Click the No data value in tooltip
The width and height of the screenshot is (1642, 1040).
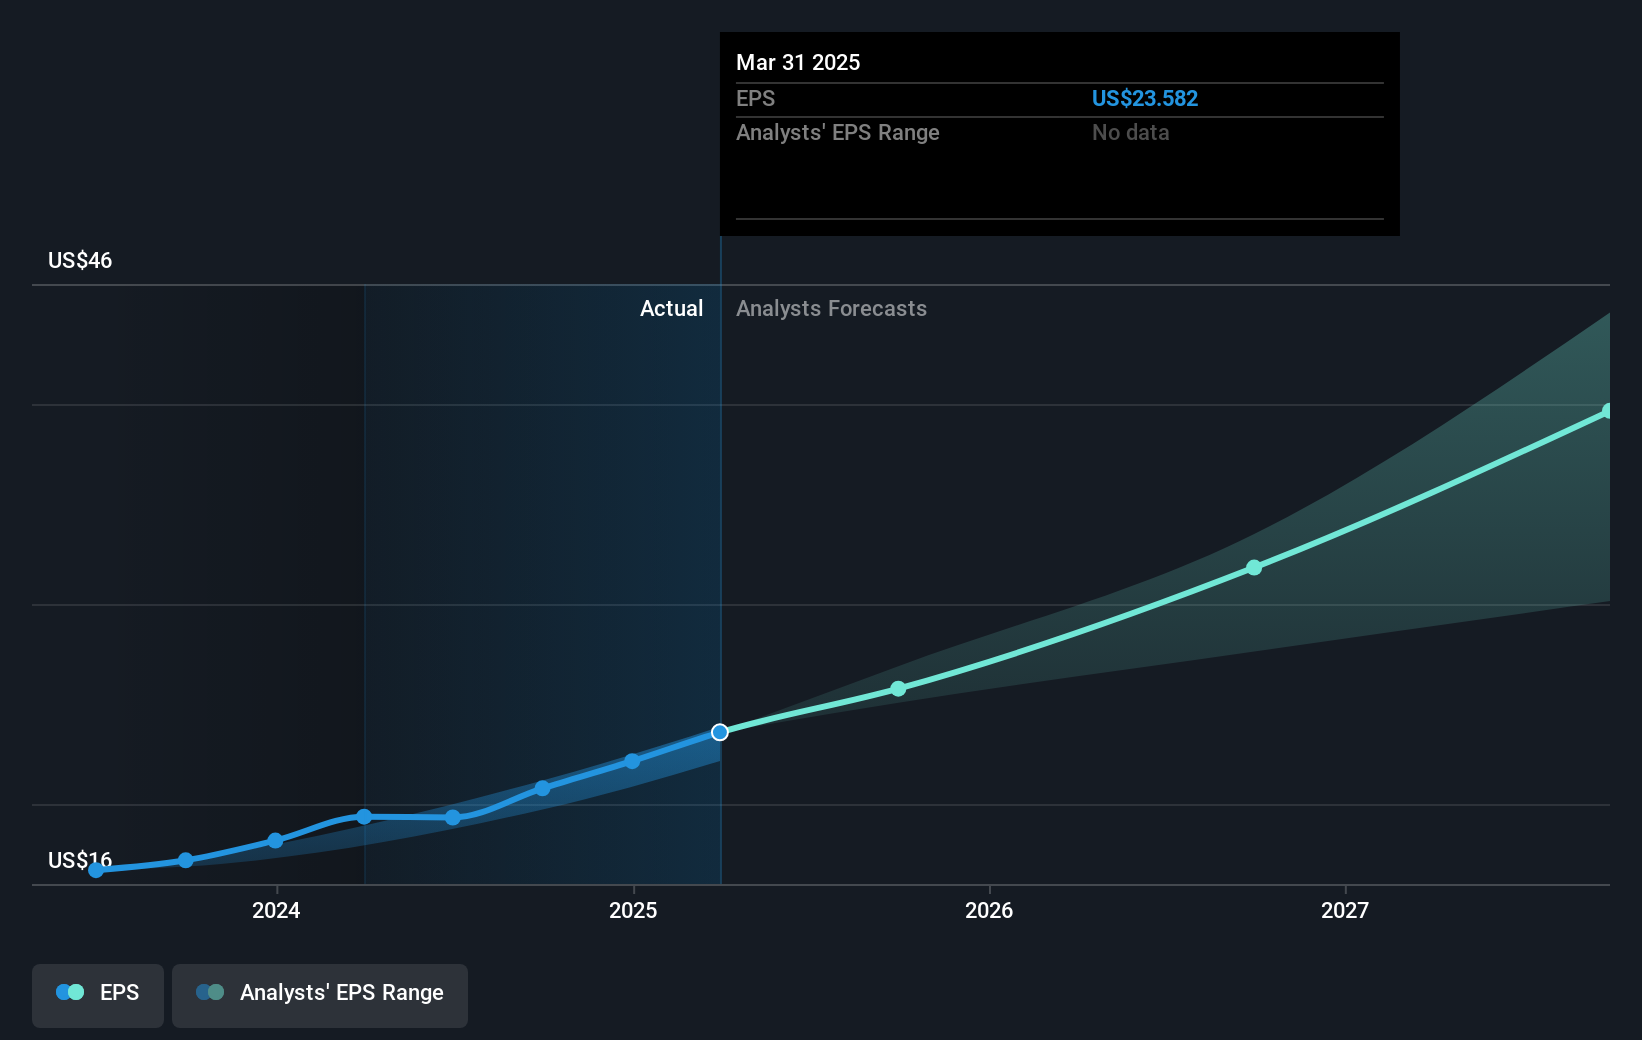point(1130,132)
